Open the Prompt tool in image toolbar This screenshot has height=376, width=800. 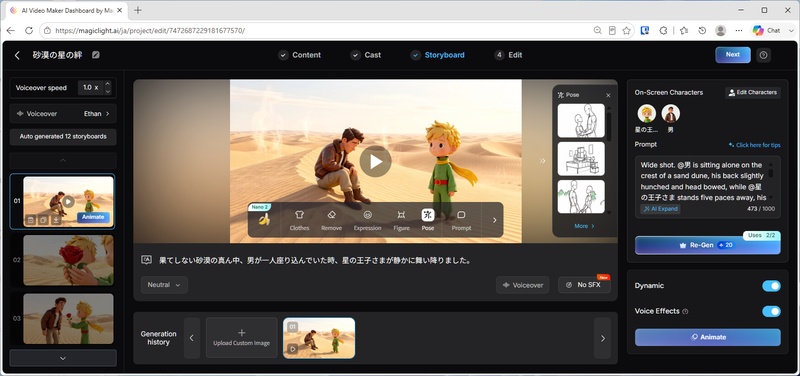461,220
